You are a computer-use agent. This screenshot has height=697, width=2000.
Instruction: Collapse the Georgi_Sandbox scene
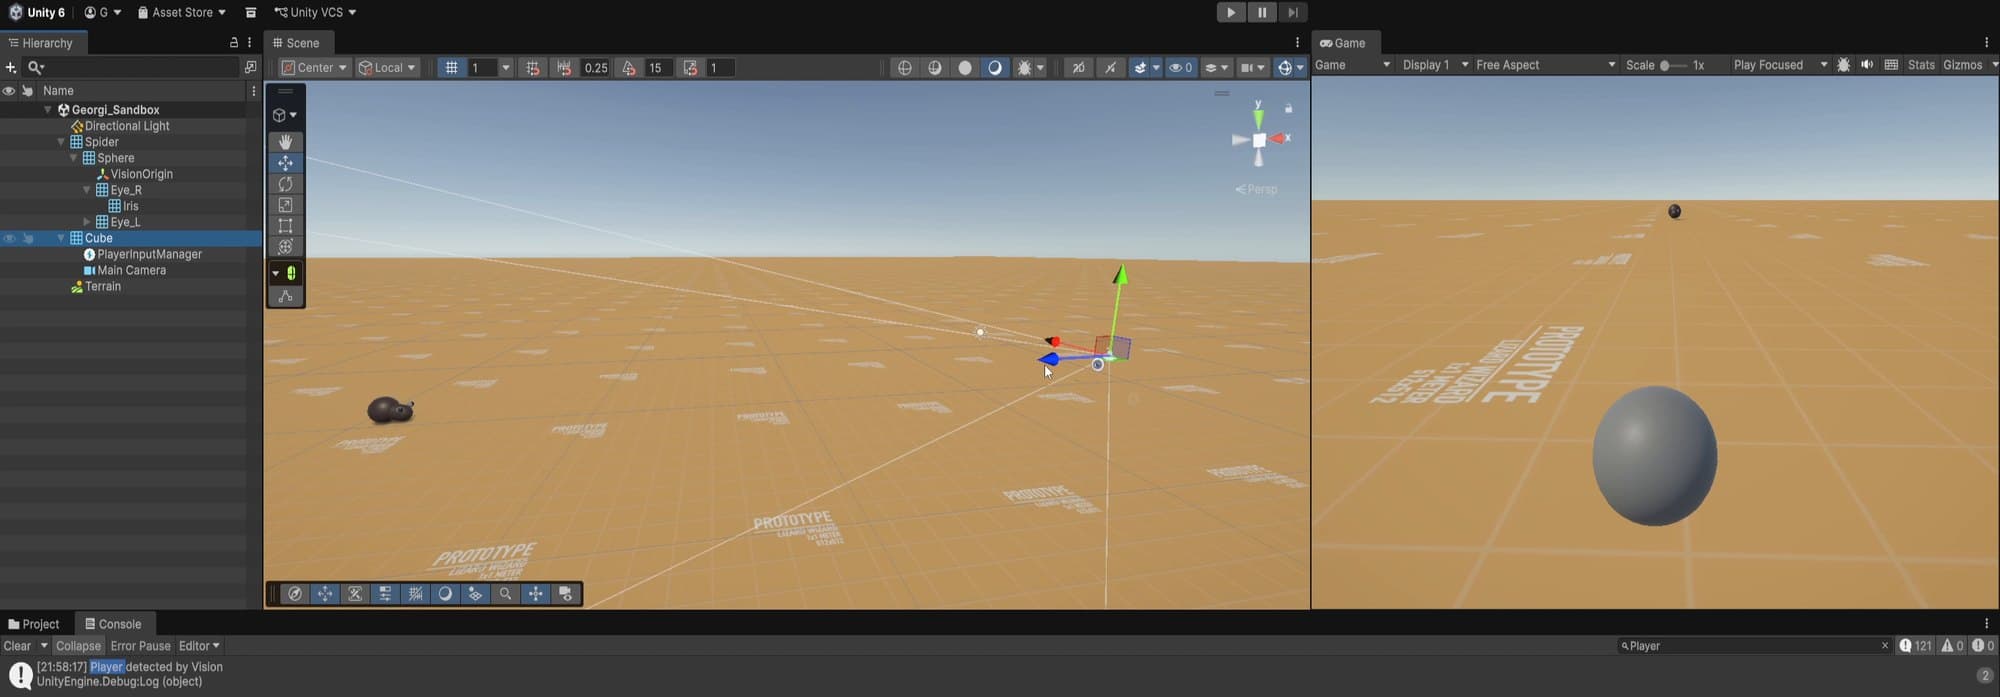pos(48,110)
